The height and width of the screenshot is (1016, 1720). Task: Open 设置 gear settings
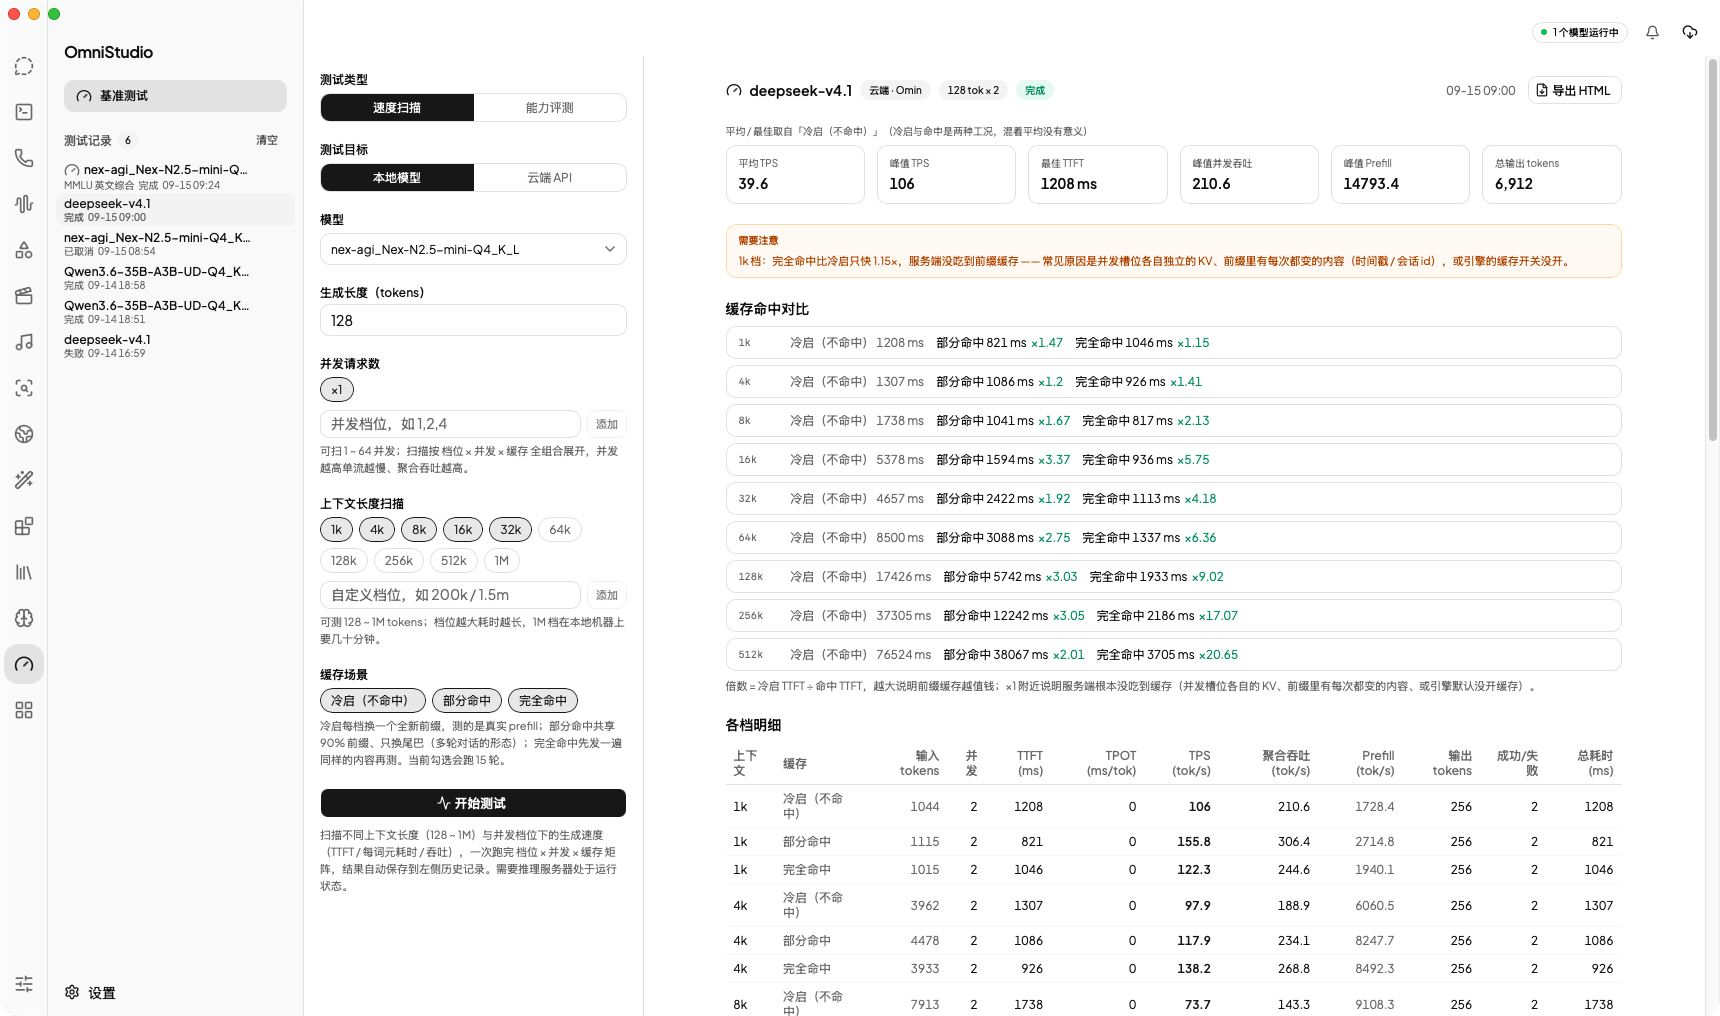pos(90,993)
